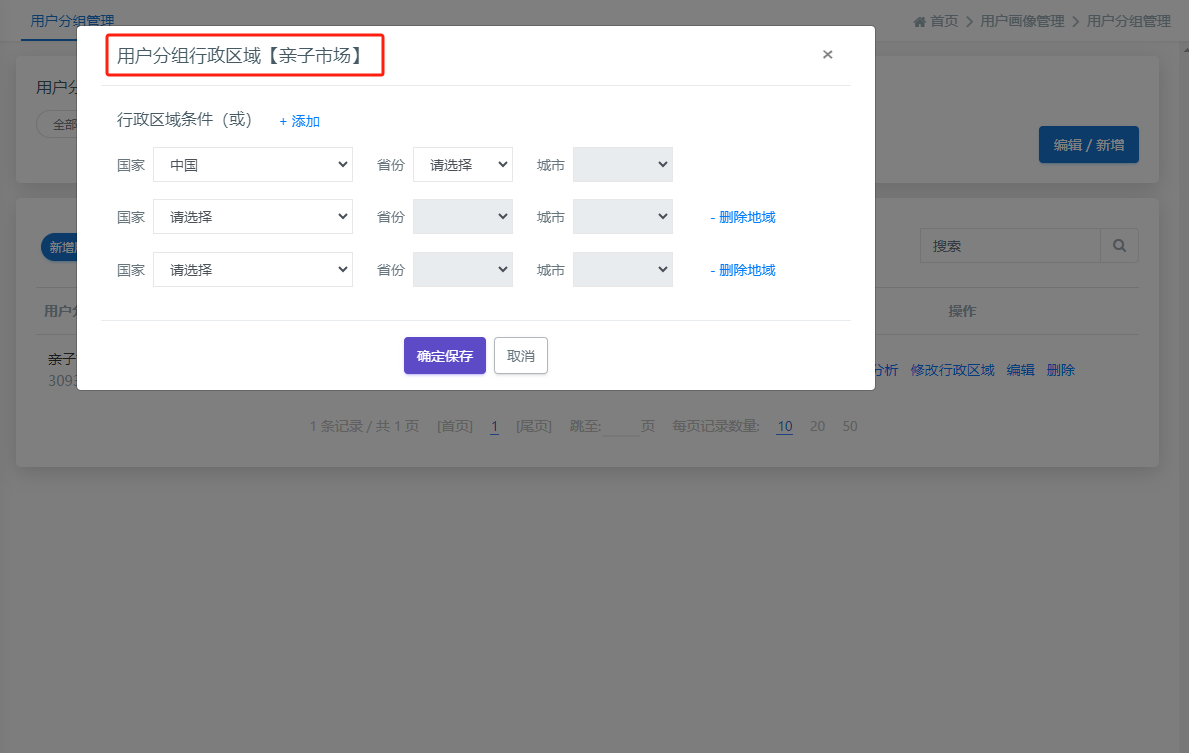Open the third row 国家 dropdown
1189x753 pixels.
[253, 270]
